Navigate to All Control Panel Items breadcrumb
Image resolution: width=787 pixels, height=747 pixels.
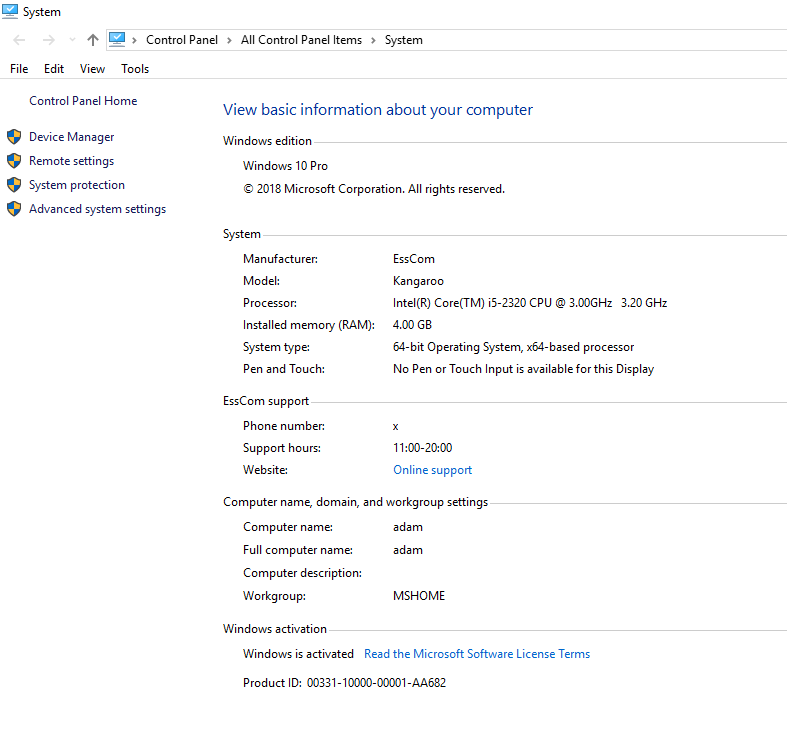(x=301, y=40)
